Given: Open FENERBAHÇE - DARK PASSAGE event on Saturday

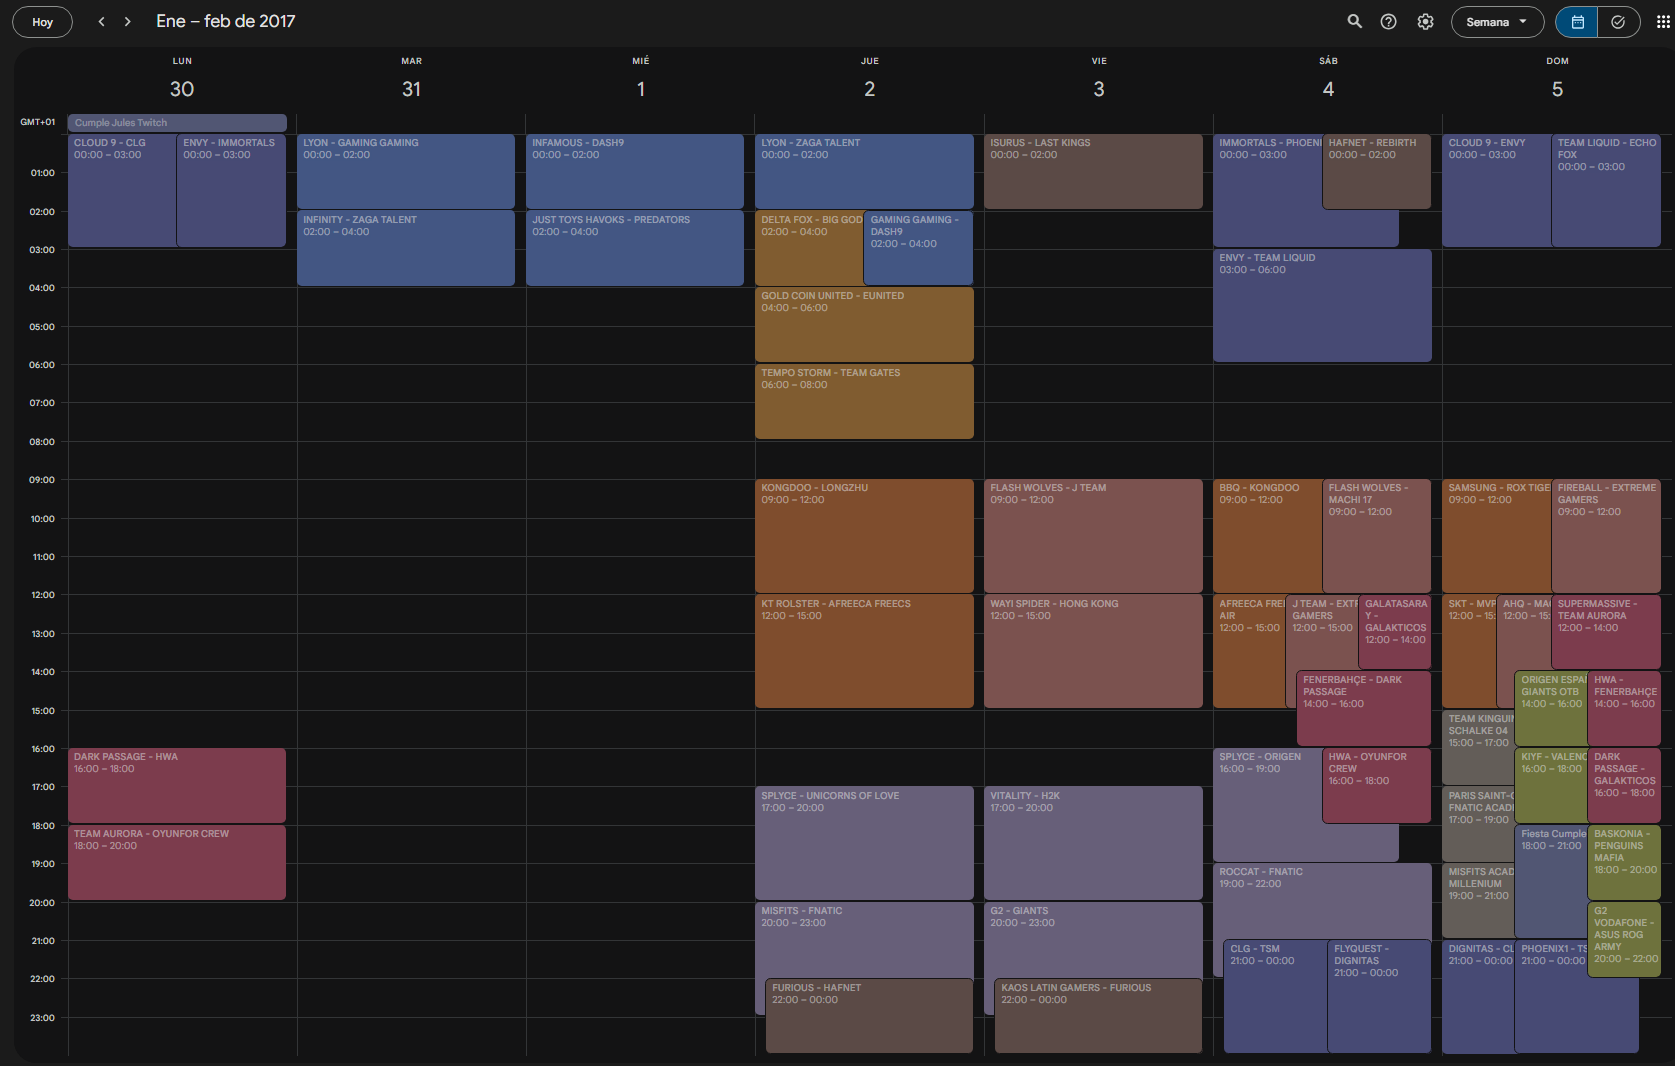Looking at the screenshot, I should pos(1363,708).
